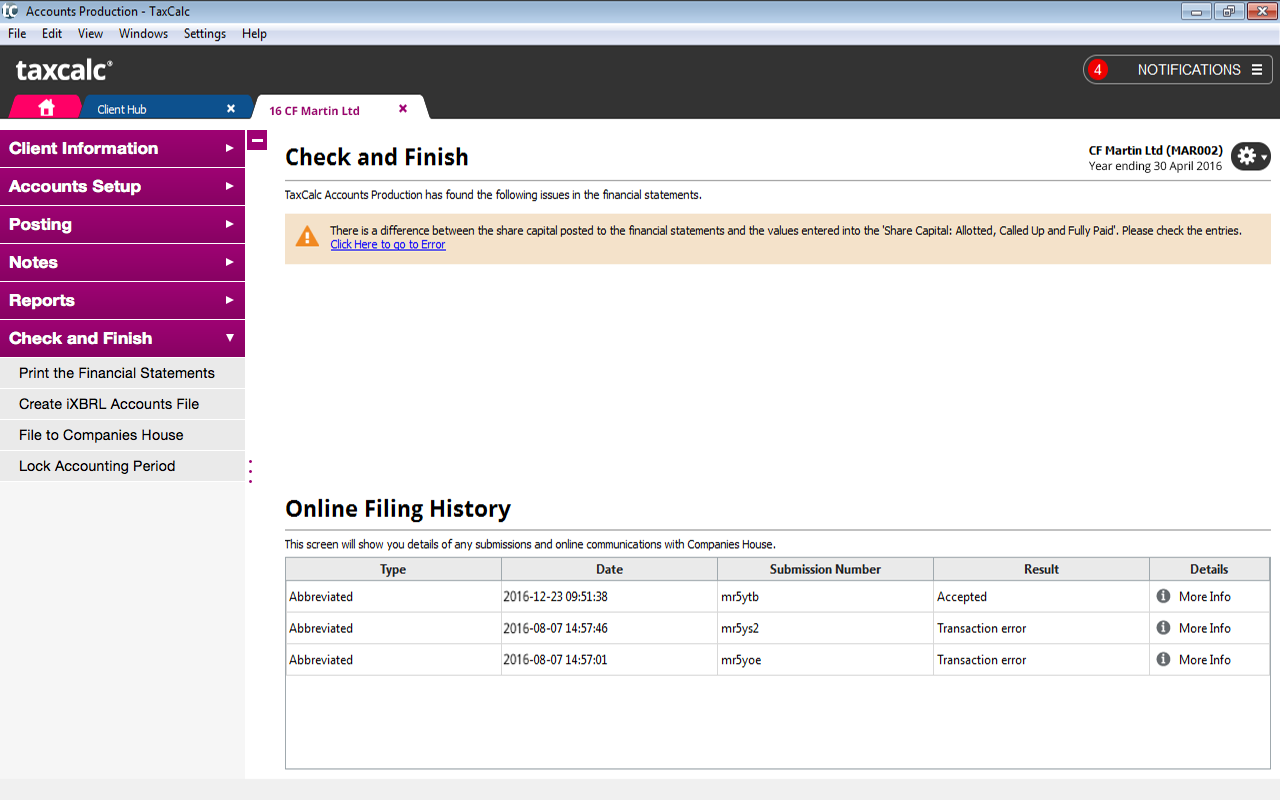Click the red notification count badge
1280x800 pixels.
pos(1098,70)
